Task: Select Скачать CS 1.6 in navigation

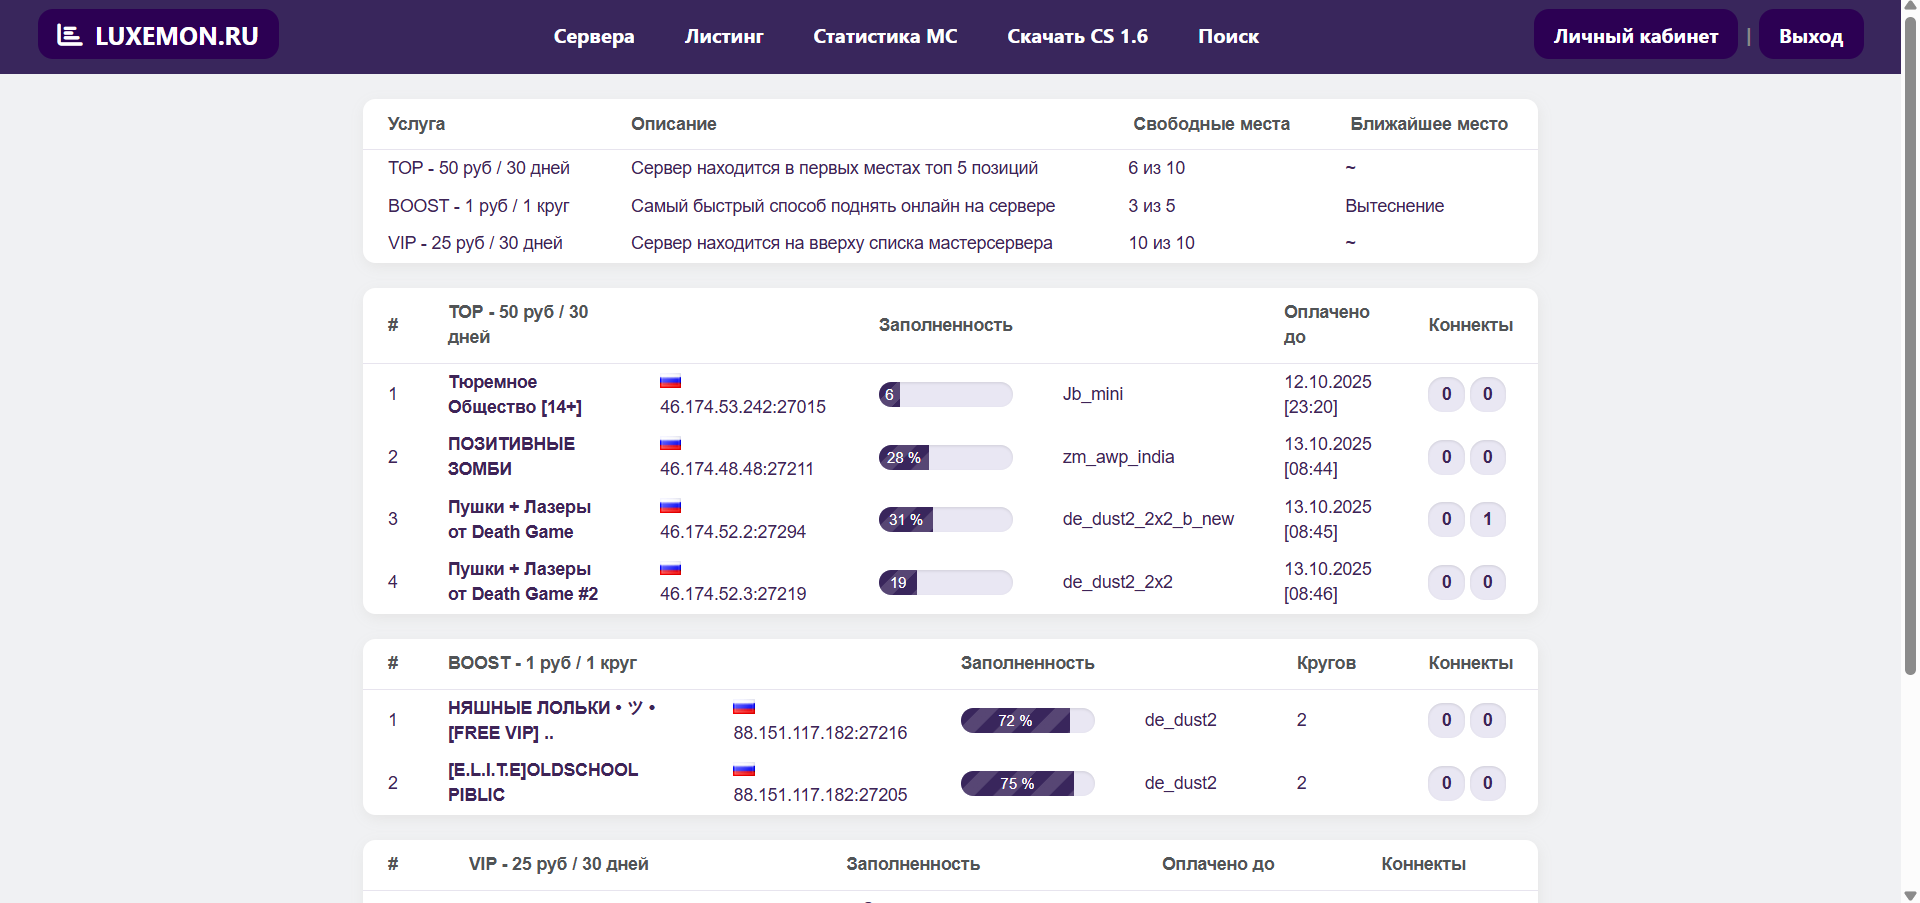Action: click(x=1077, y=37)
